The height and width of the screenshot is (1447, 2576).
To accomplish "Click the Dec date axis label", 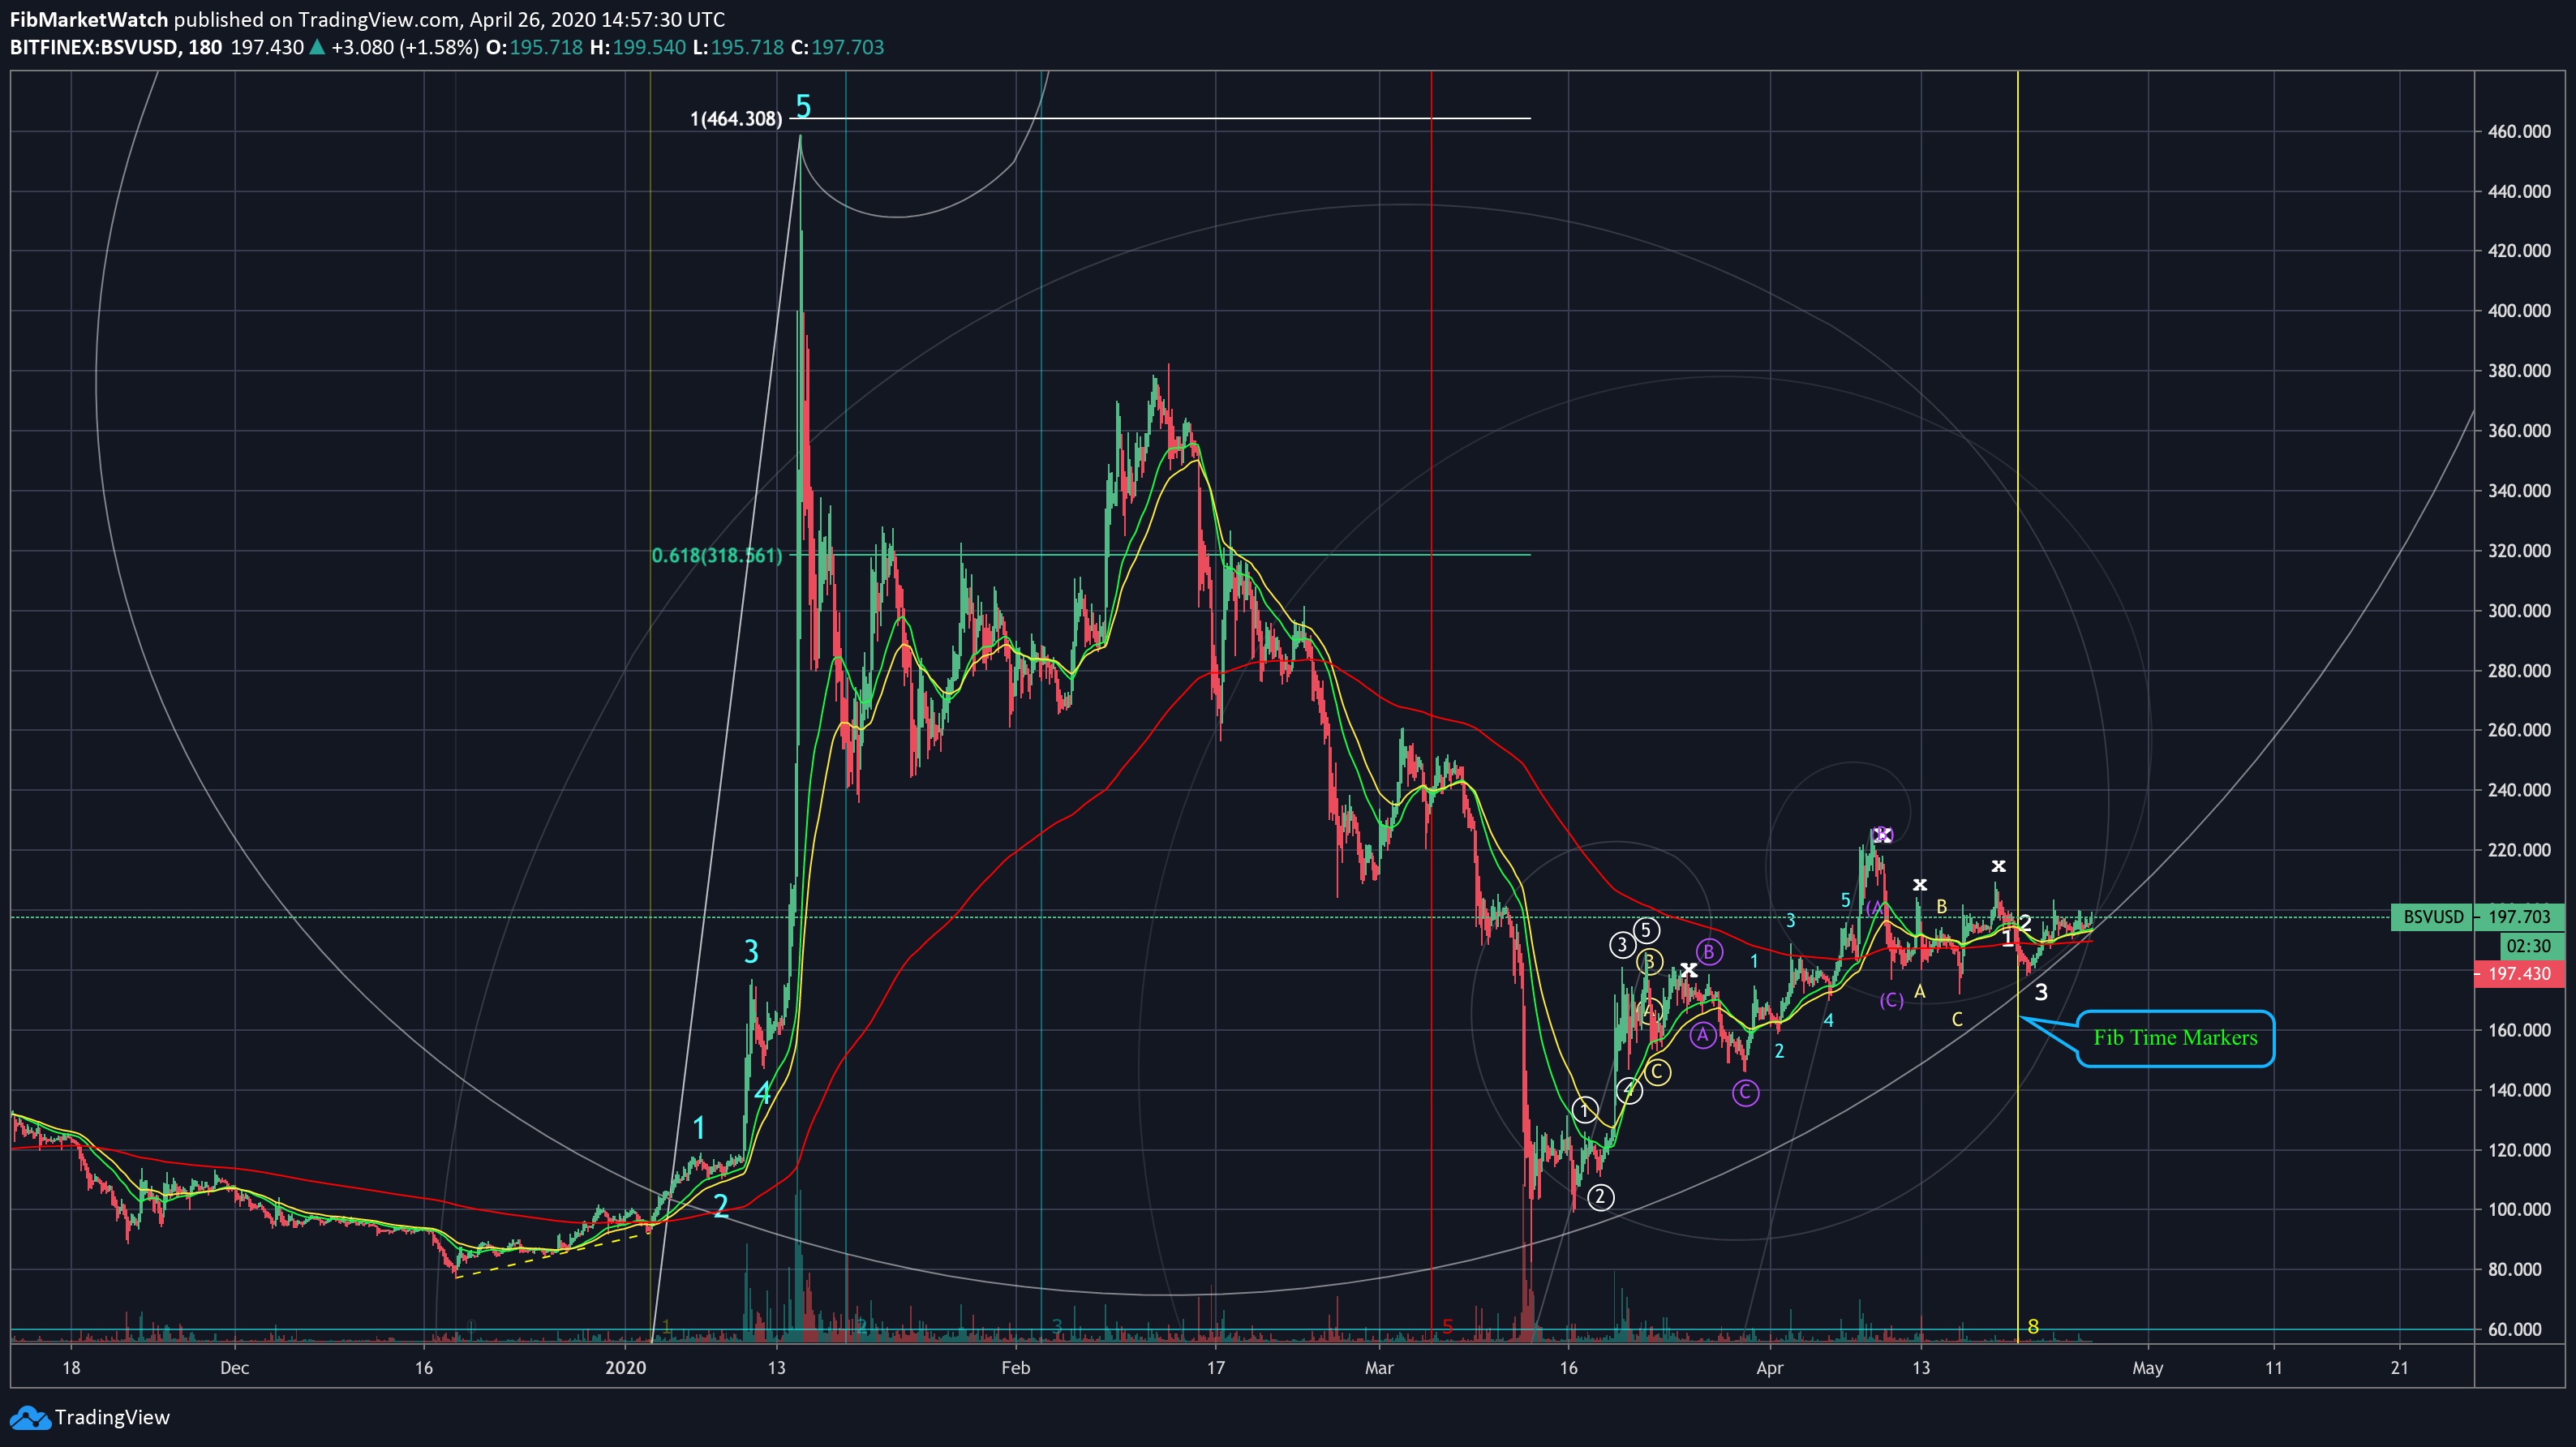I will click(x=234, y=1367).
